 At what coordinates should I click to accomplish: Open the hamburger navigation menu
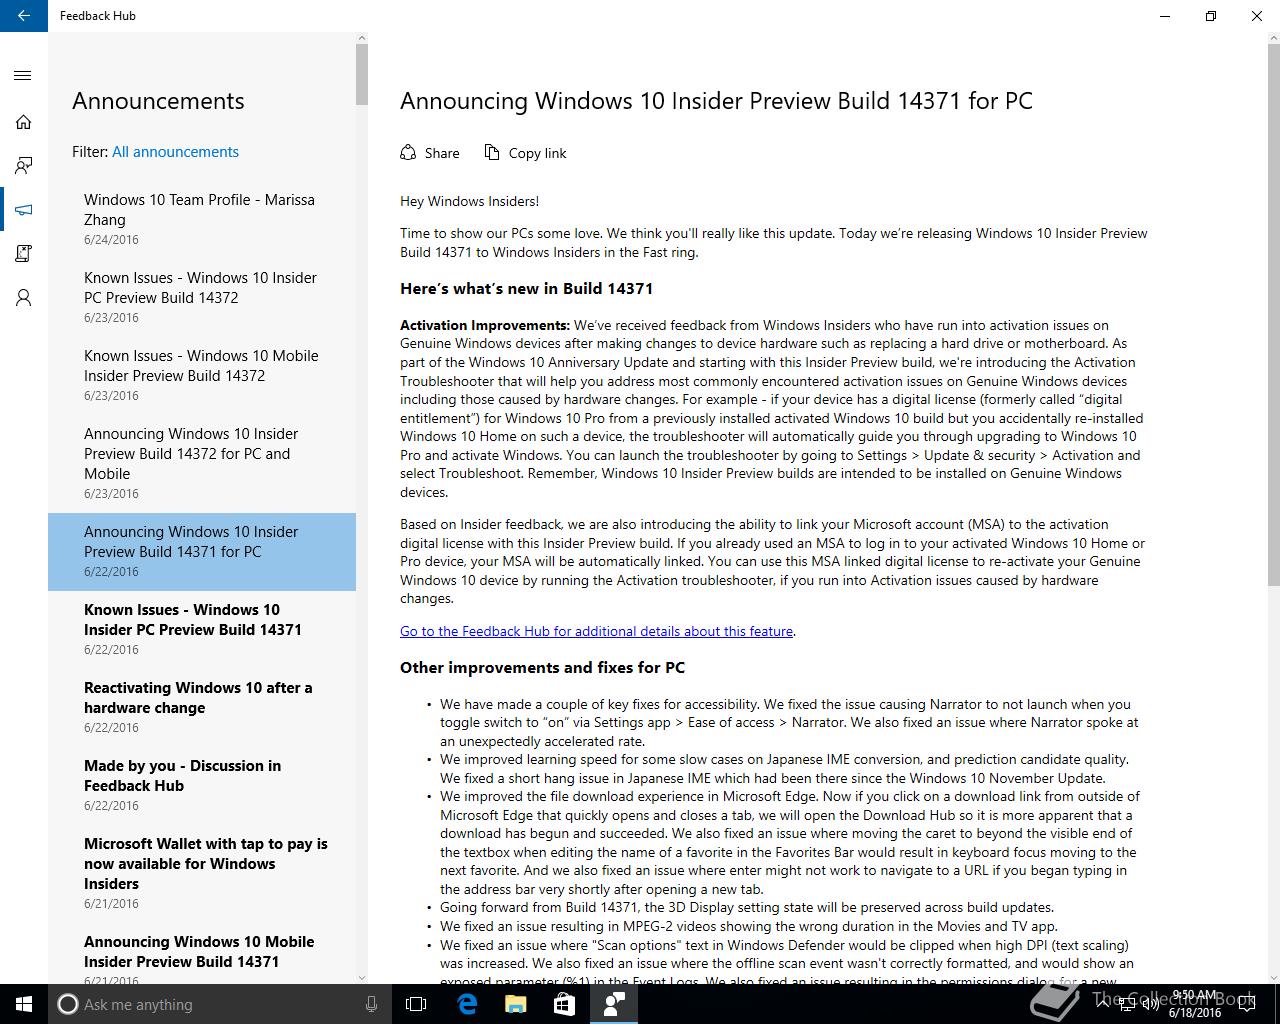23,76
